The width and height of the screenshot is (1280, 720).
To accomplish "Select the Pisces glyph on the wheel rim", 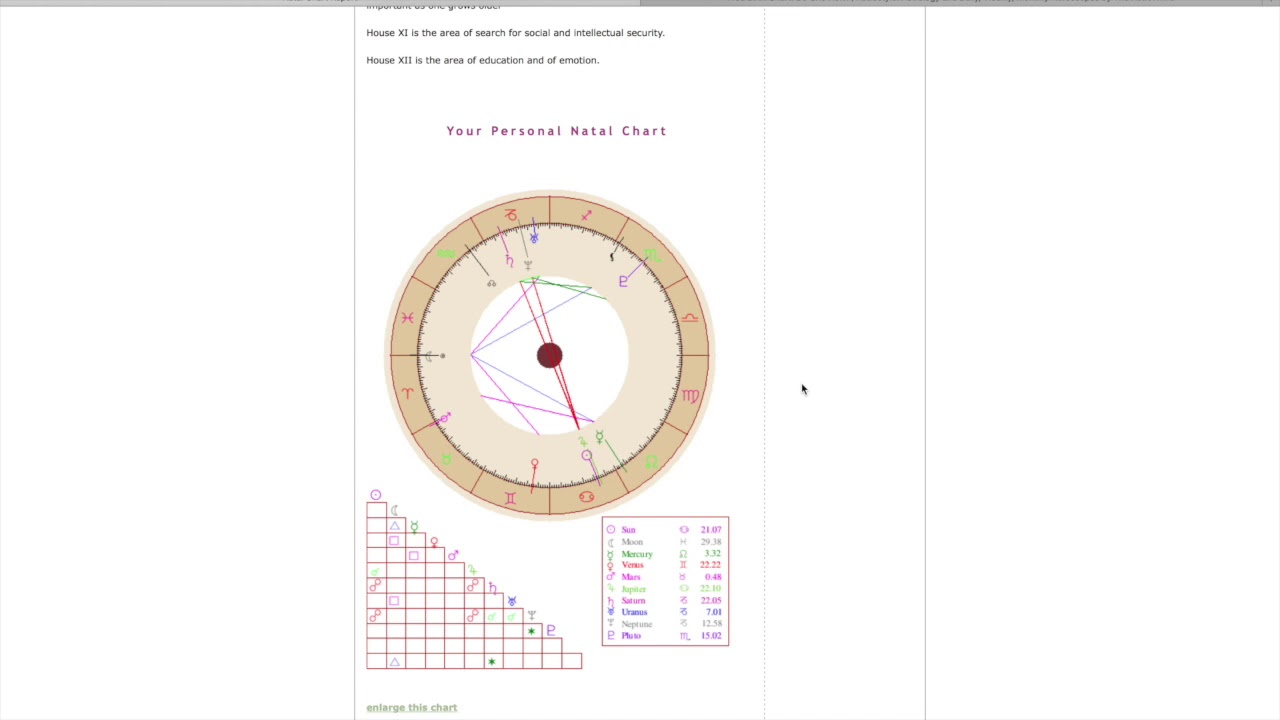I will [407, 318].
